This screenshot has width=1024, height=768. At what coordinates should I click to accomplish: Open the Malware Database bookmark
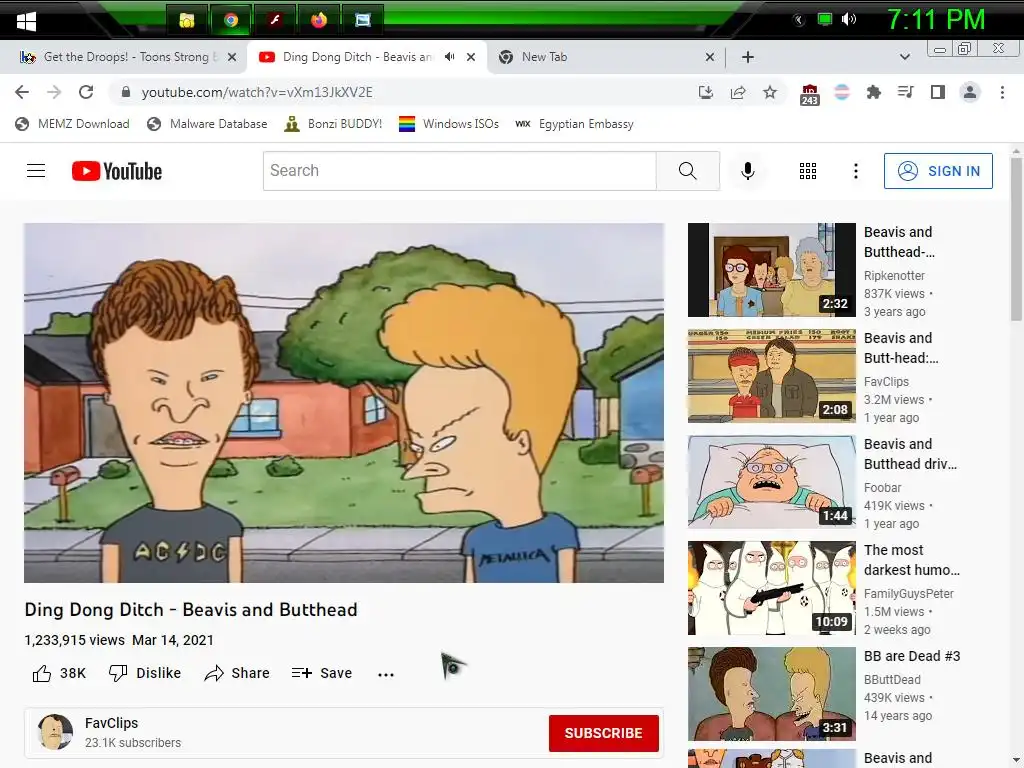[x=207, y=124]
